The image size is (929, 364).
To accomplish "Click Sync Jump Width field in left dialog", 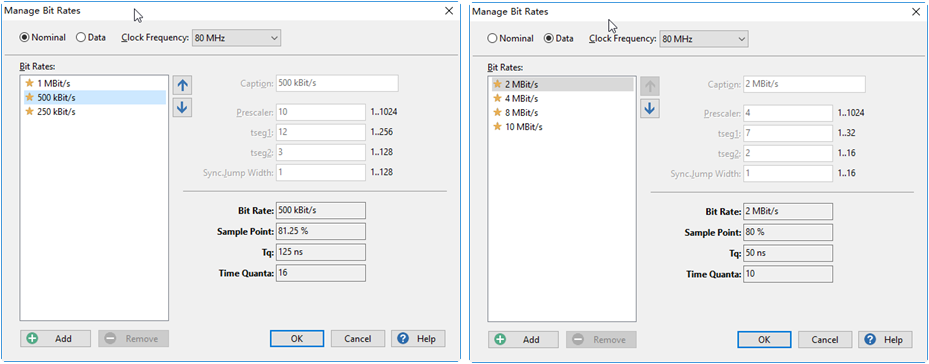I will [321, 173].
